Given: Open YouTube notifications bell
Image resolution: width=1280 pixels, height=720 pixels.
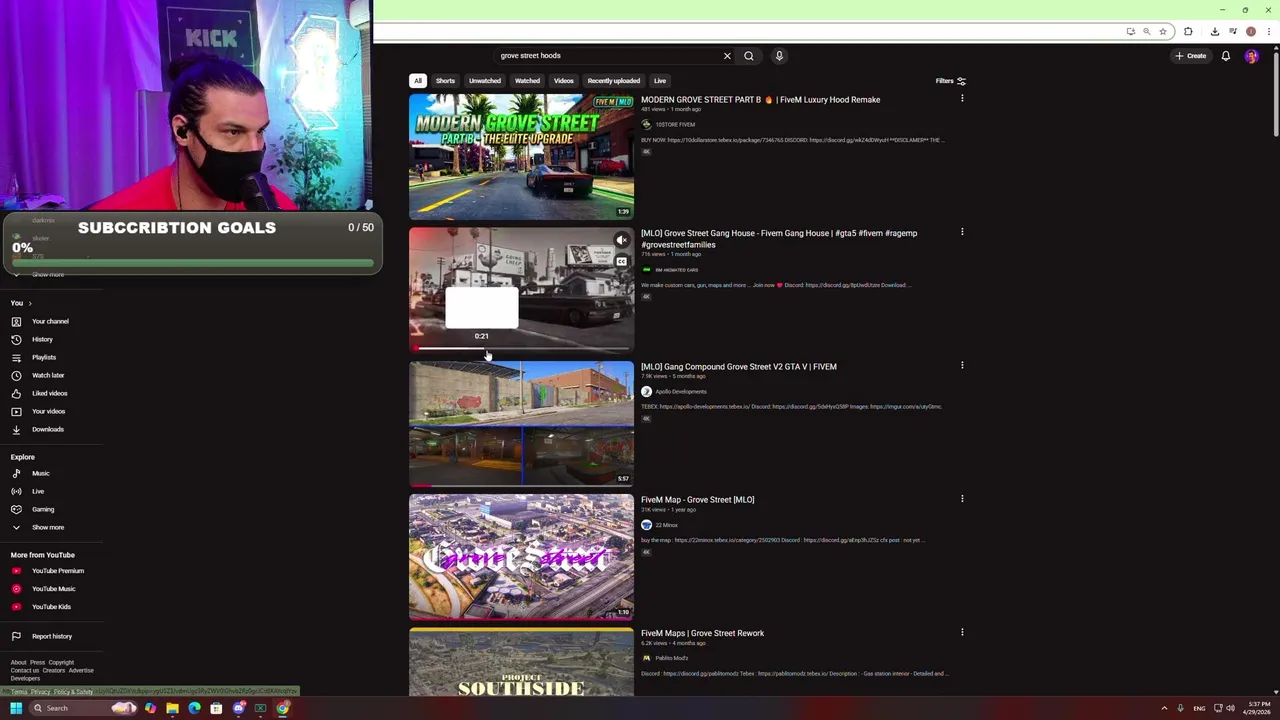Looking at the screenshot, I should (x=1225, y=56).
